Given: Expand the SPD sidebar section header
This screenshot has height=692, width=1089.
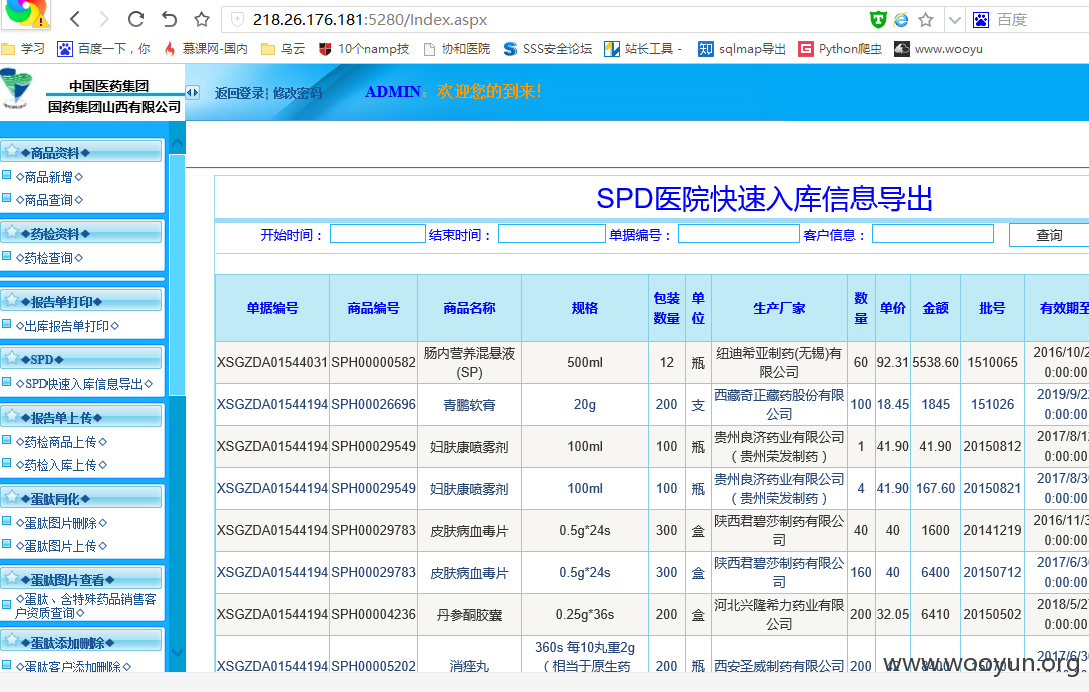Looking at the screenshot, I should click(81, 359).
